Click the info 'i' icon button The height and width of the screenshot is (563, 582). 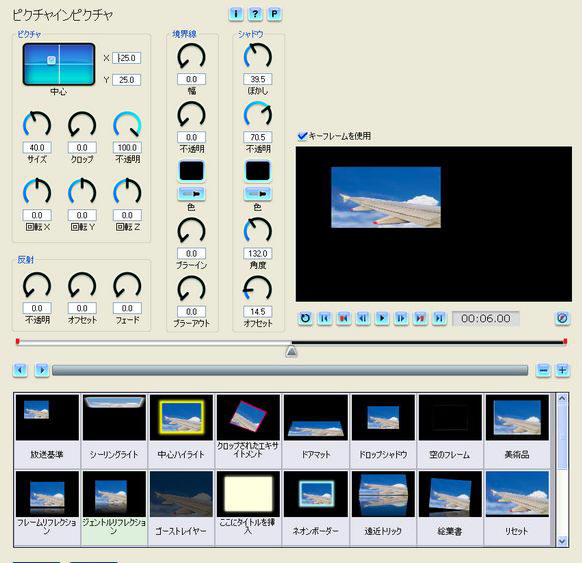tap(236, 14)
